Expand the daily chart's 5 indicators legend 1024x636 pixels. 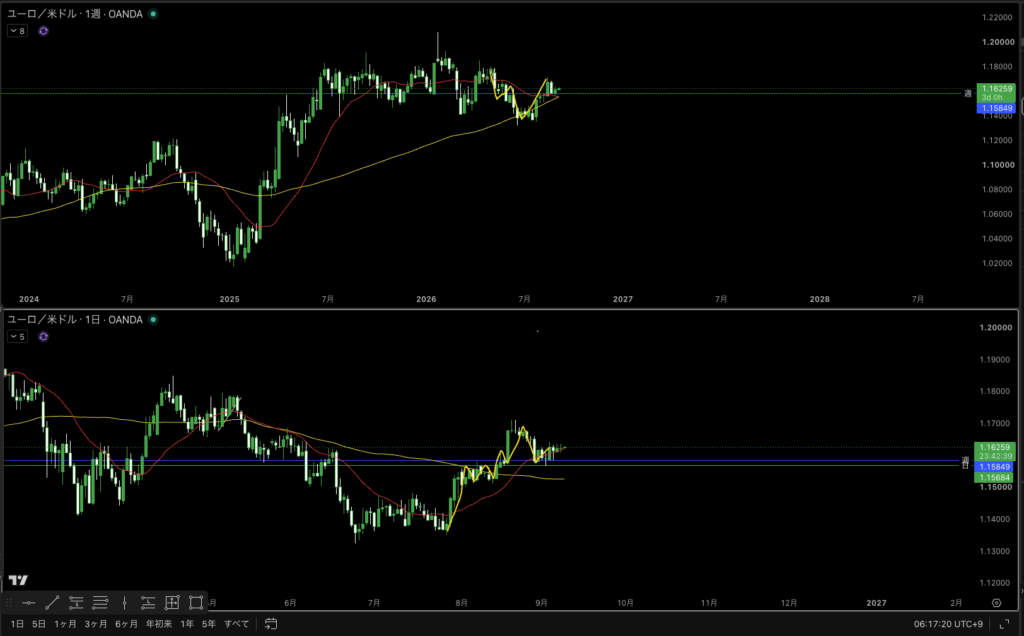tap(18, 336)
